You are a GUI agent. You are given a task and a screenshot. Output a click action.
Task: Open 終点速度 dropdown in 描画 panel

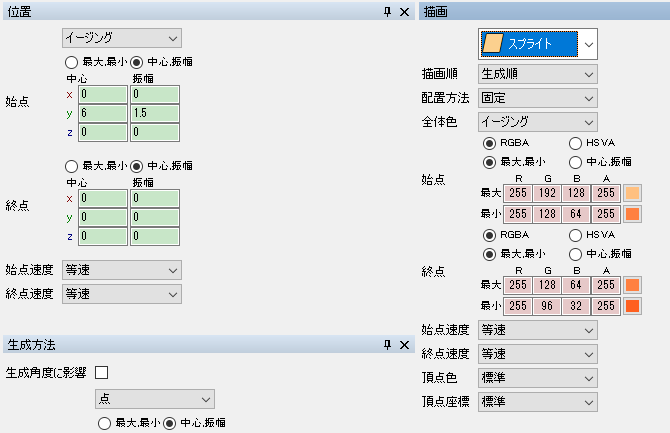pyautogui.click(x=538, y=354)
